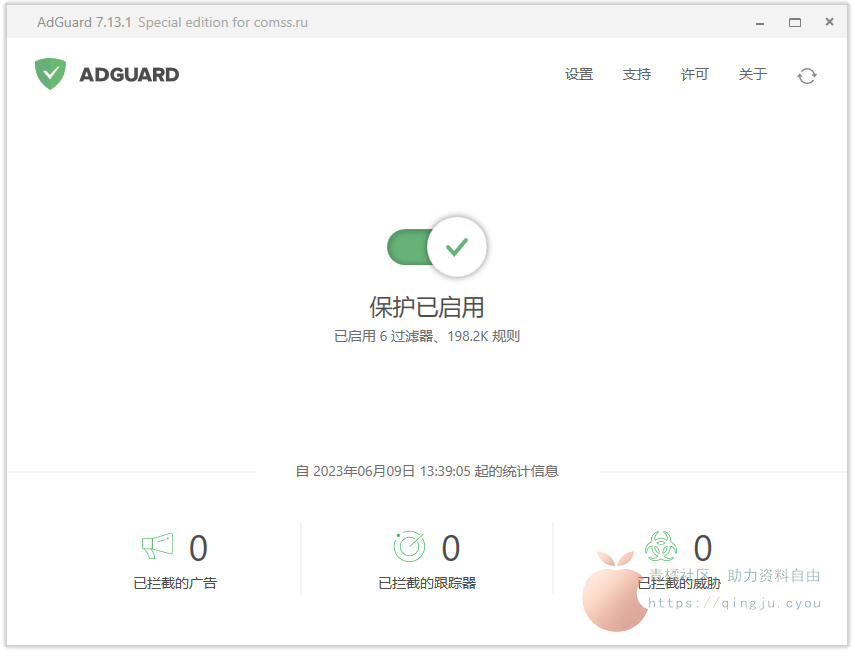Click the biohazard blocked threats icon
Viewport: 855px width, 657px height.
coord(660,546)
